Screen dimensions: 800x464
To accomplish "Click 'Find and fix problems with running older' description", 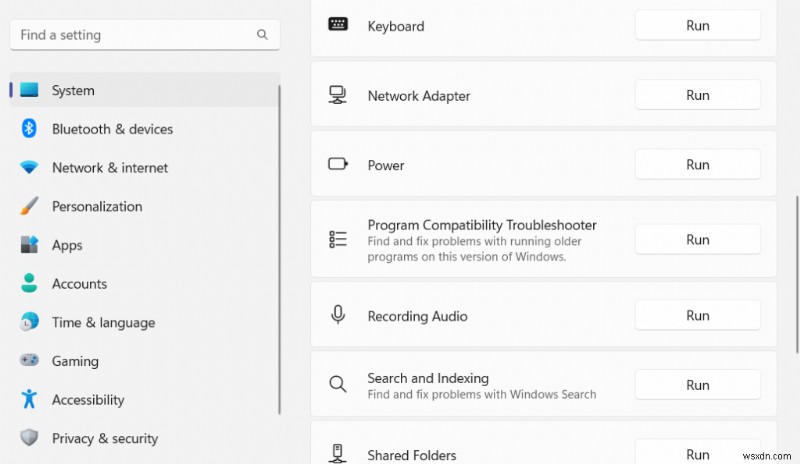I will click(x=474, y=241).
